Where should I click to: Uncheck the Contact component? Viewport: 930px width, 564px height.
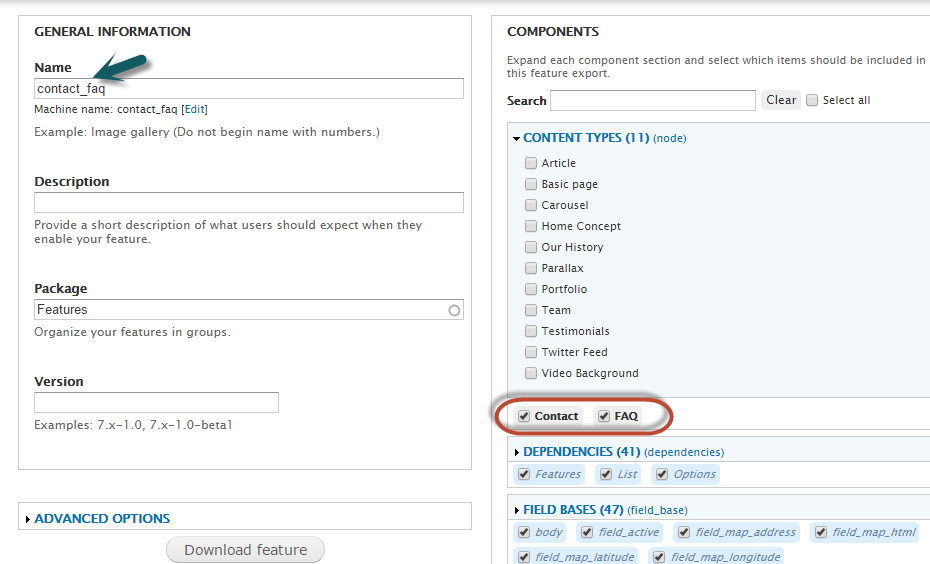click(x=523, y=416)
